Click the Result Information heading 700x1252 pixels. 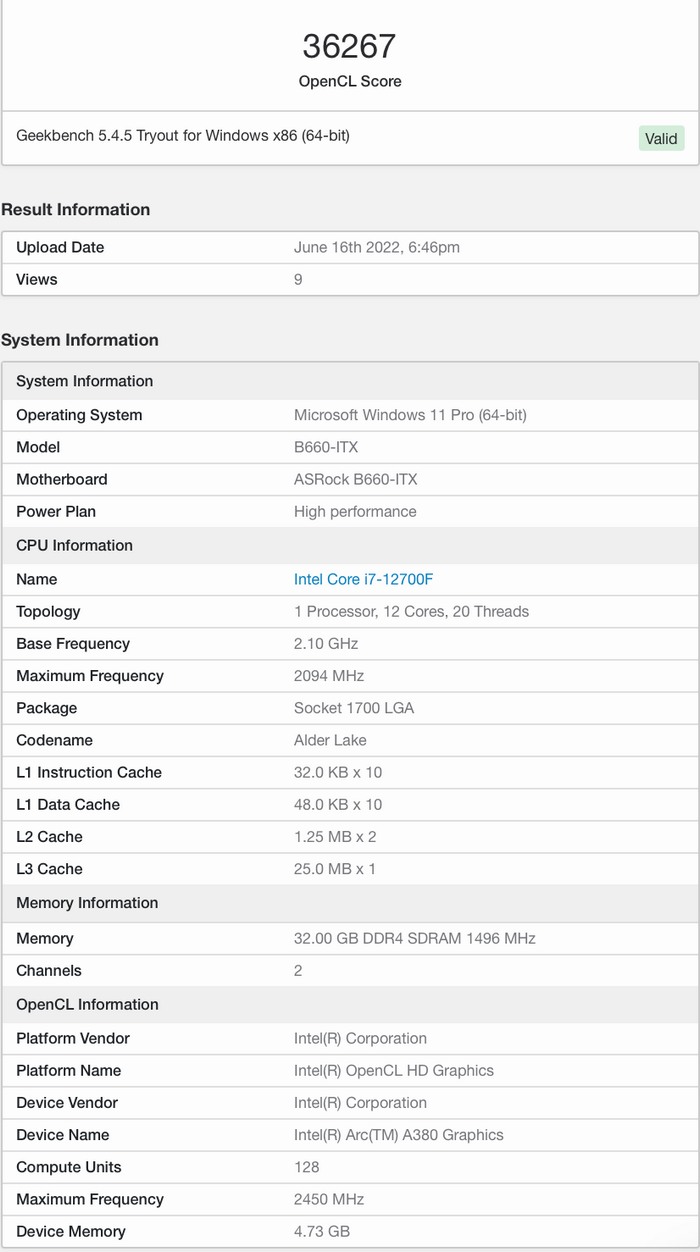76,209
